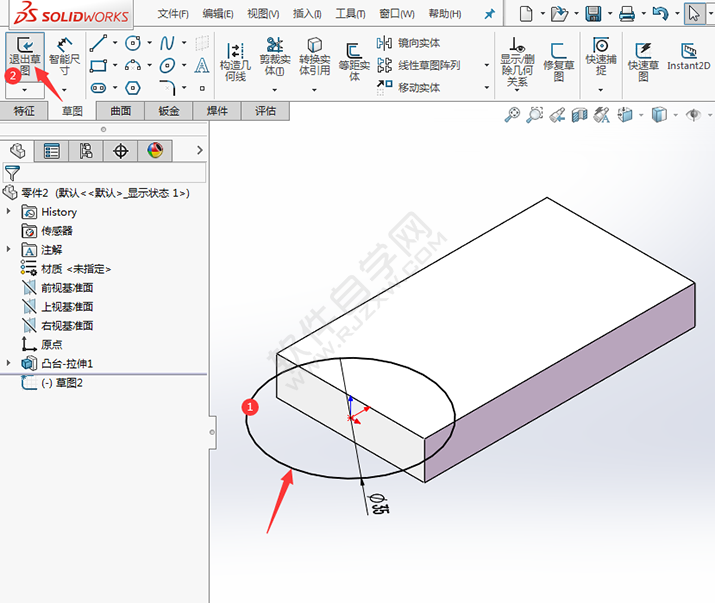715x603 pixels.
Task: Select the Spline sketch tool
Action: [x=167, y=43]
